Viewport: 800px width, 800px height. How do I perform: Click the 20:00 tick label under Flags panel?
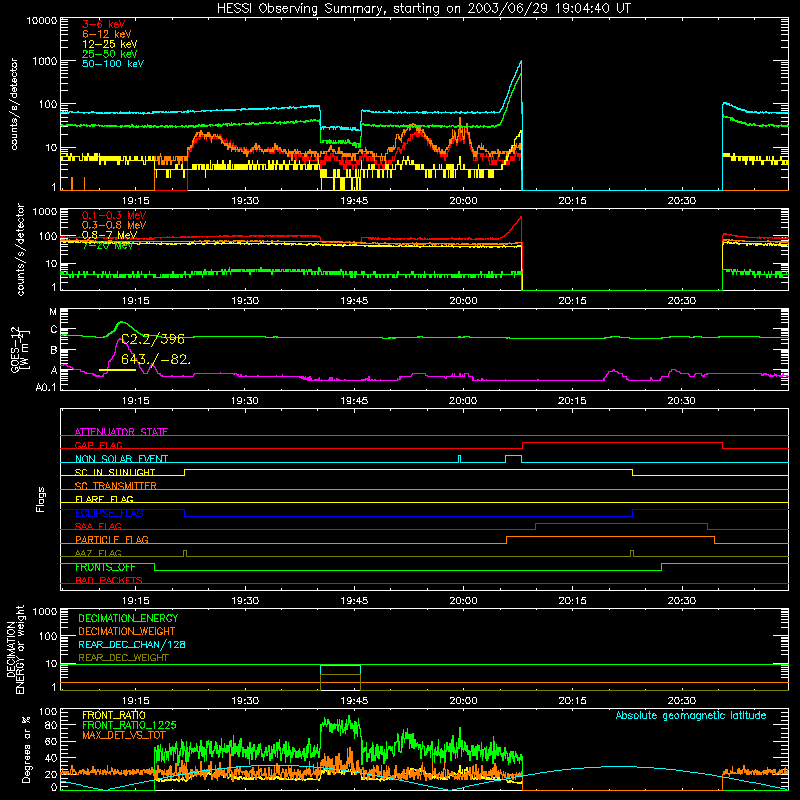463,601
